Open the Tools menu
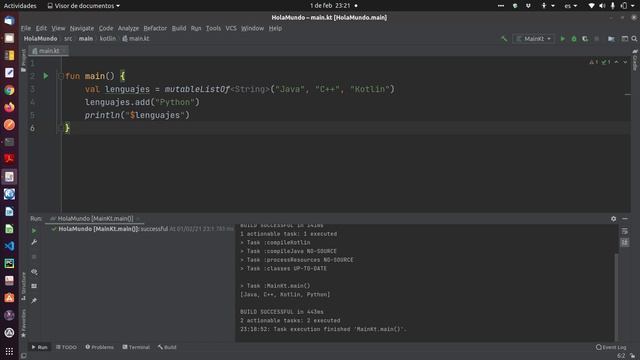Screen dimensions: 640x360 pyautogui.click(x=213, y=28)
